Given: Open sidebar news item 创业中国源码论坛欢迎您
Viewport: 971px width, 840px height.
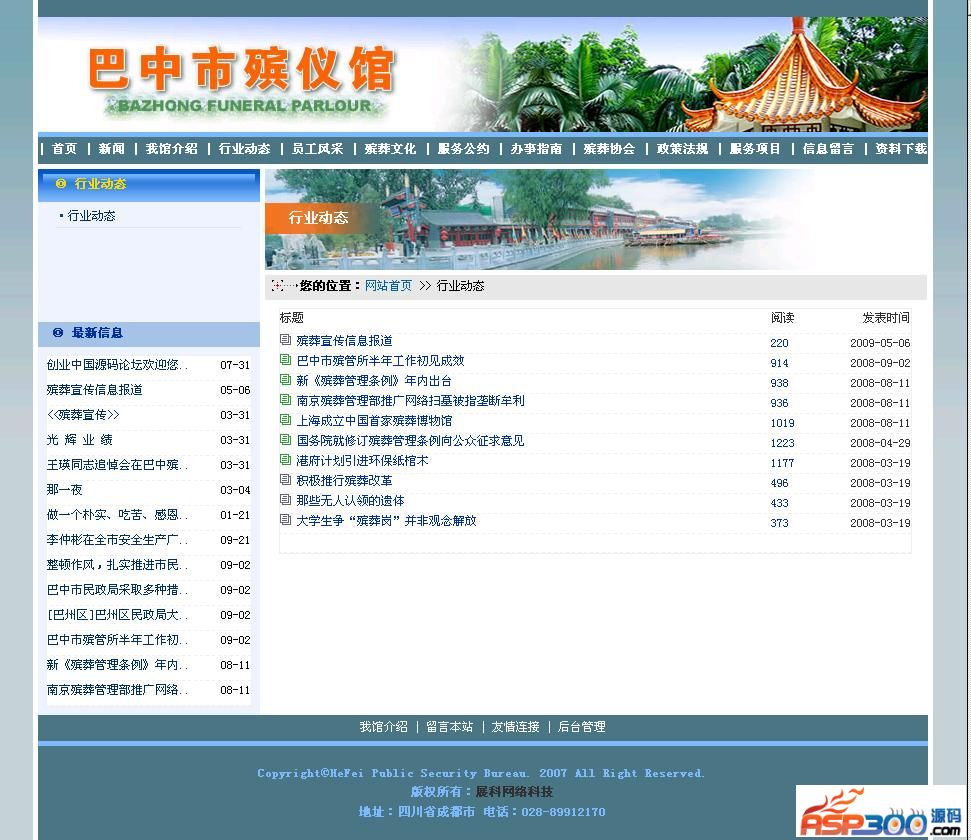Looking at the screenshot, I should (117, 365).
